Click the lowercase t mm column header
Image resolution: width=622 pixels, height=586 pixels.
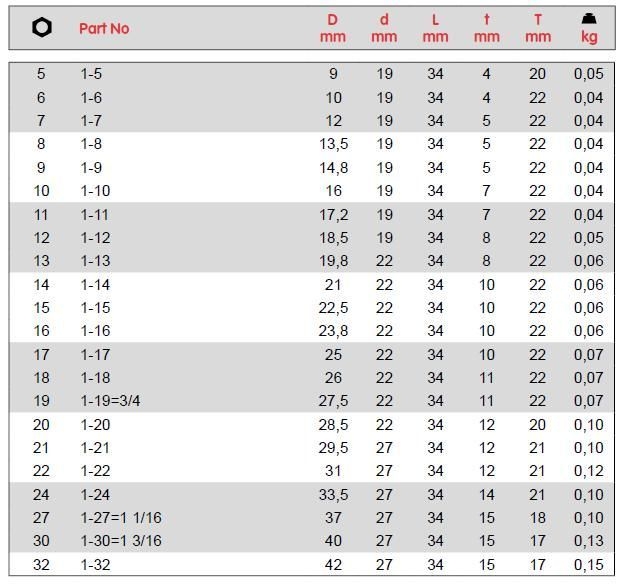[486, 28]
